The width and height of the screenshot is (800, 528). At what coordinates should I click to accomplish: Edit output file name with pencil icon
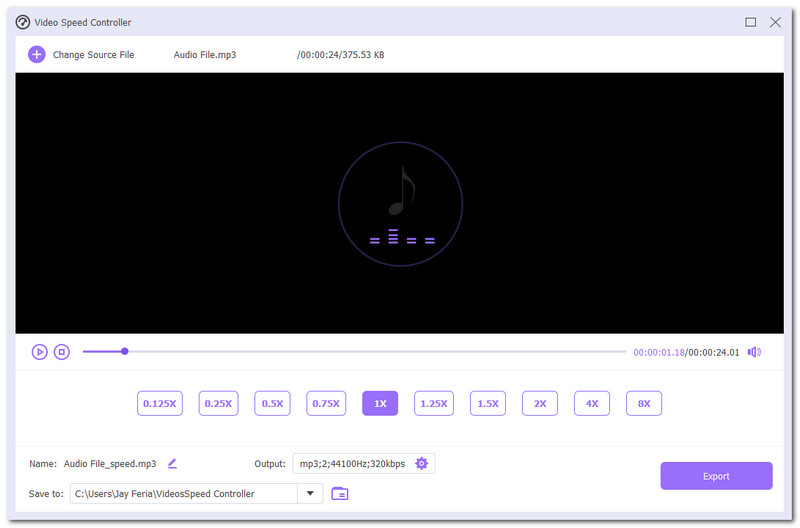[x=172, y=463]
